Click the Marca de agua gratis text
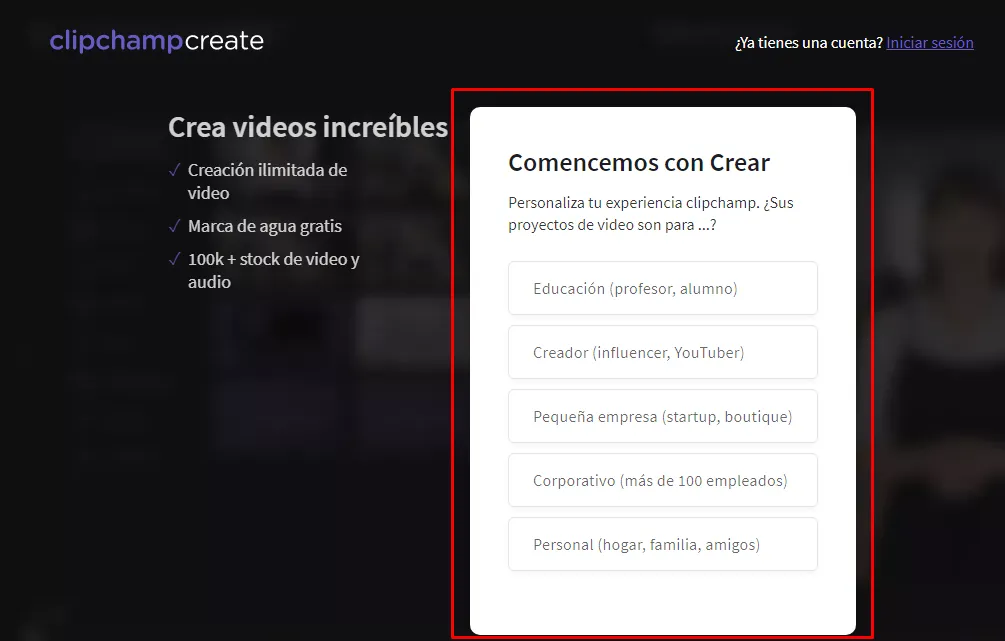 (x=265, y=226)
